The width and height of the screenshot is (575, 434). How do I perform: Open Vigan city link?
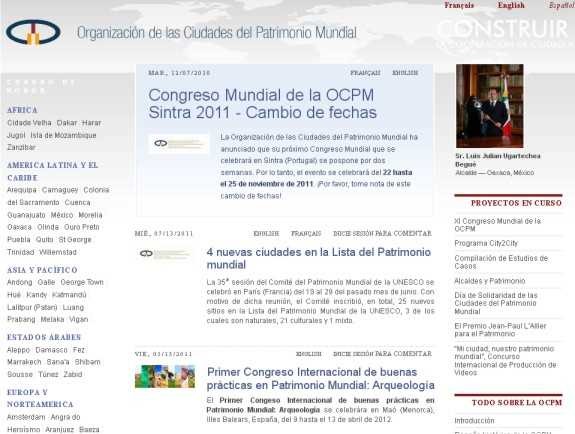tap(78, 320)
